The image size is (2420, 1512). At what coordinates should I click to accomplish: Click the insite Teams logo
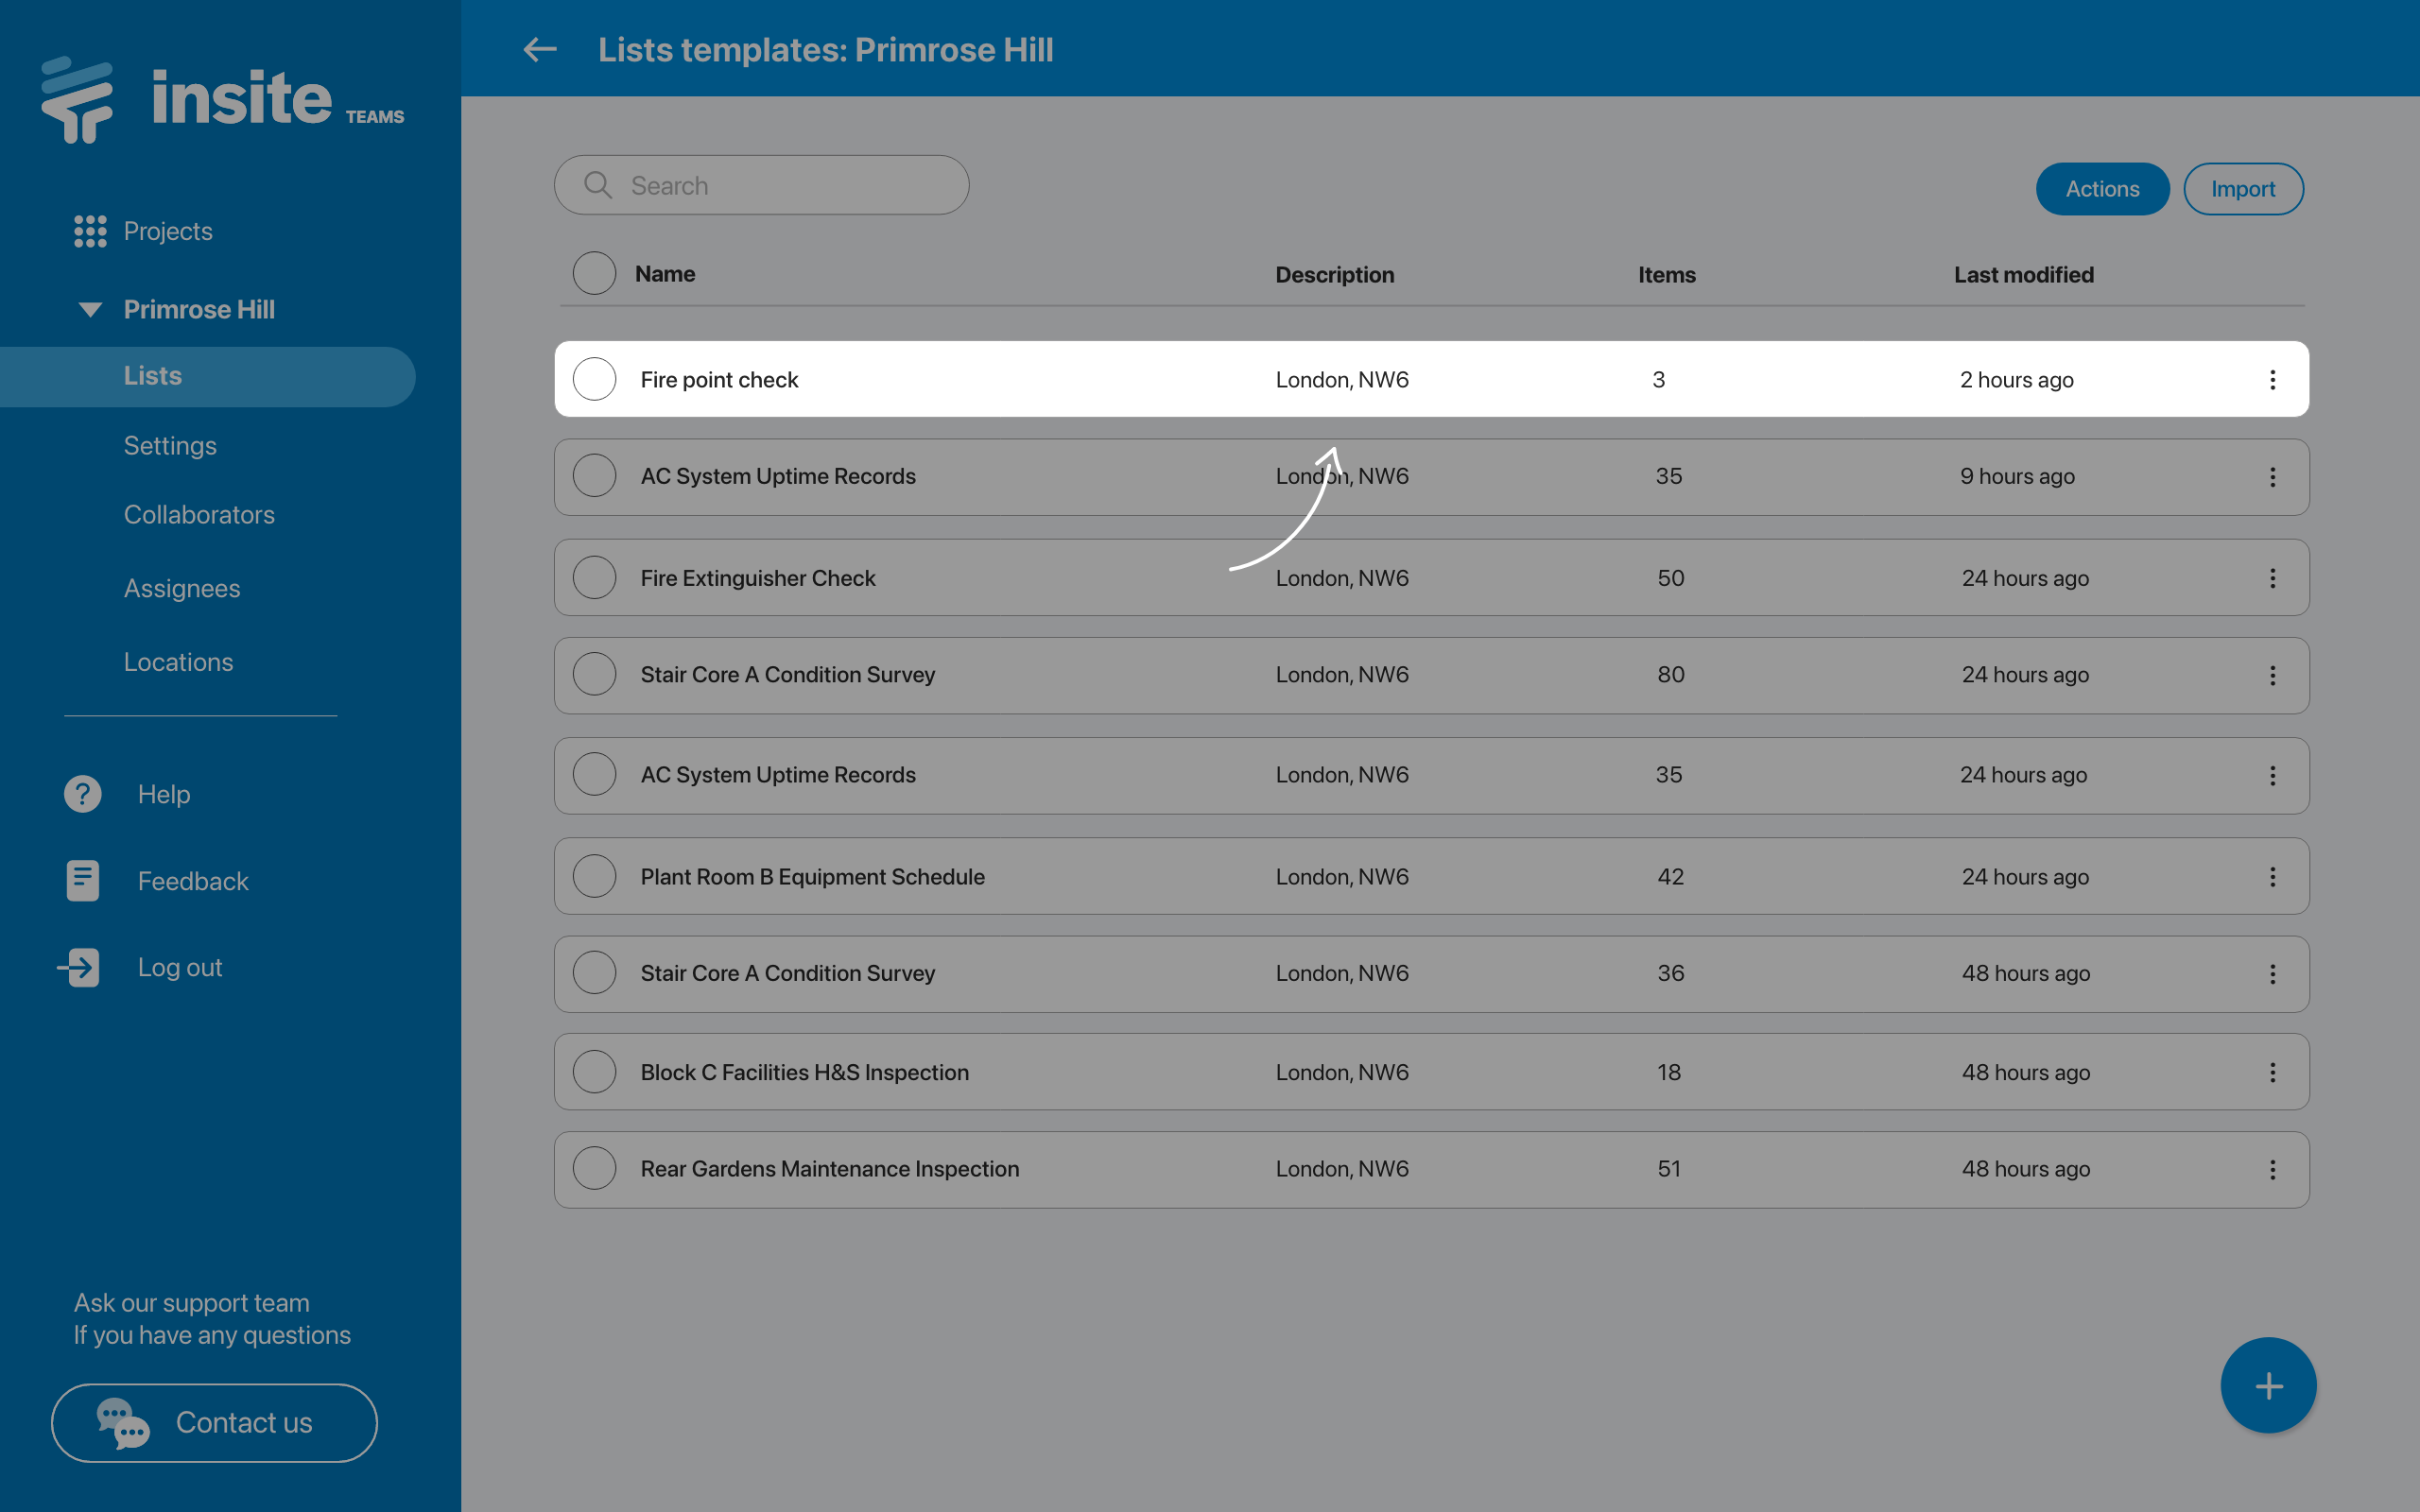[x=222, y=100]
